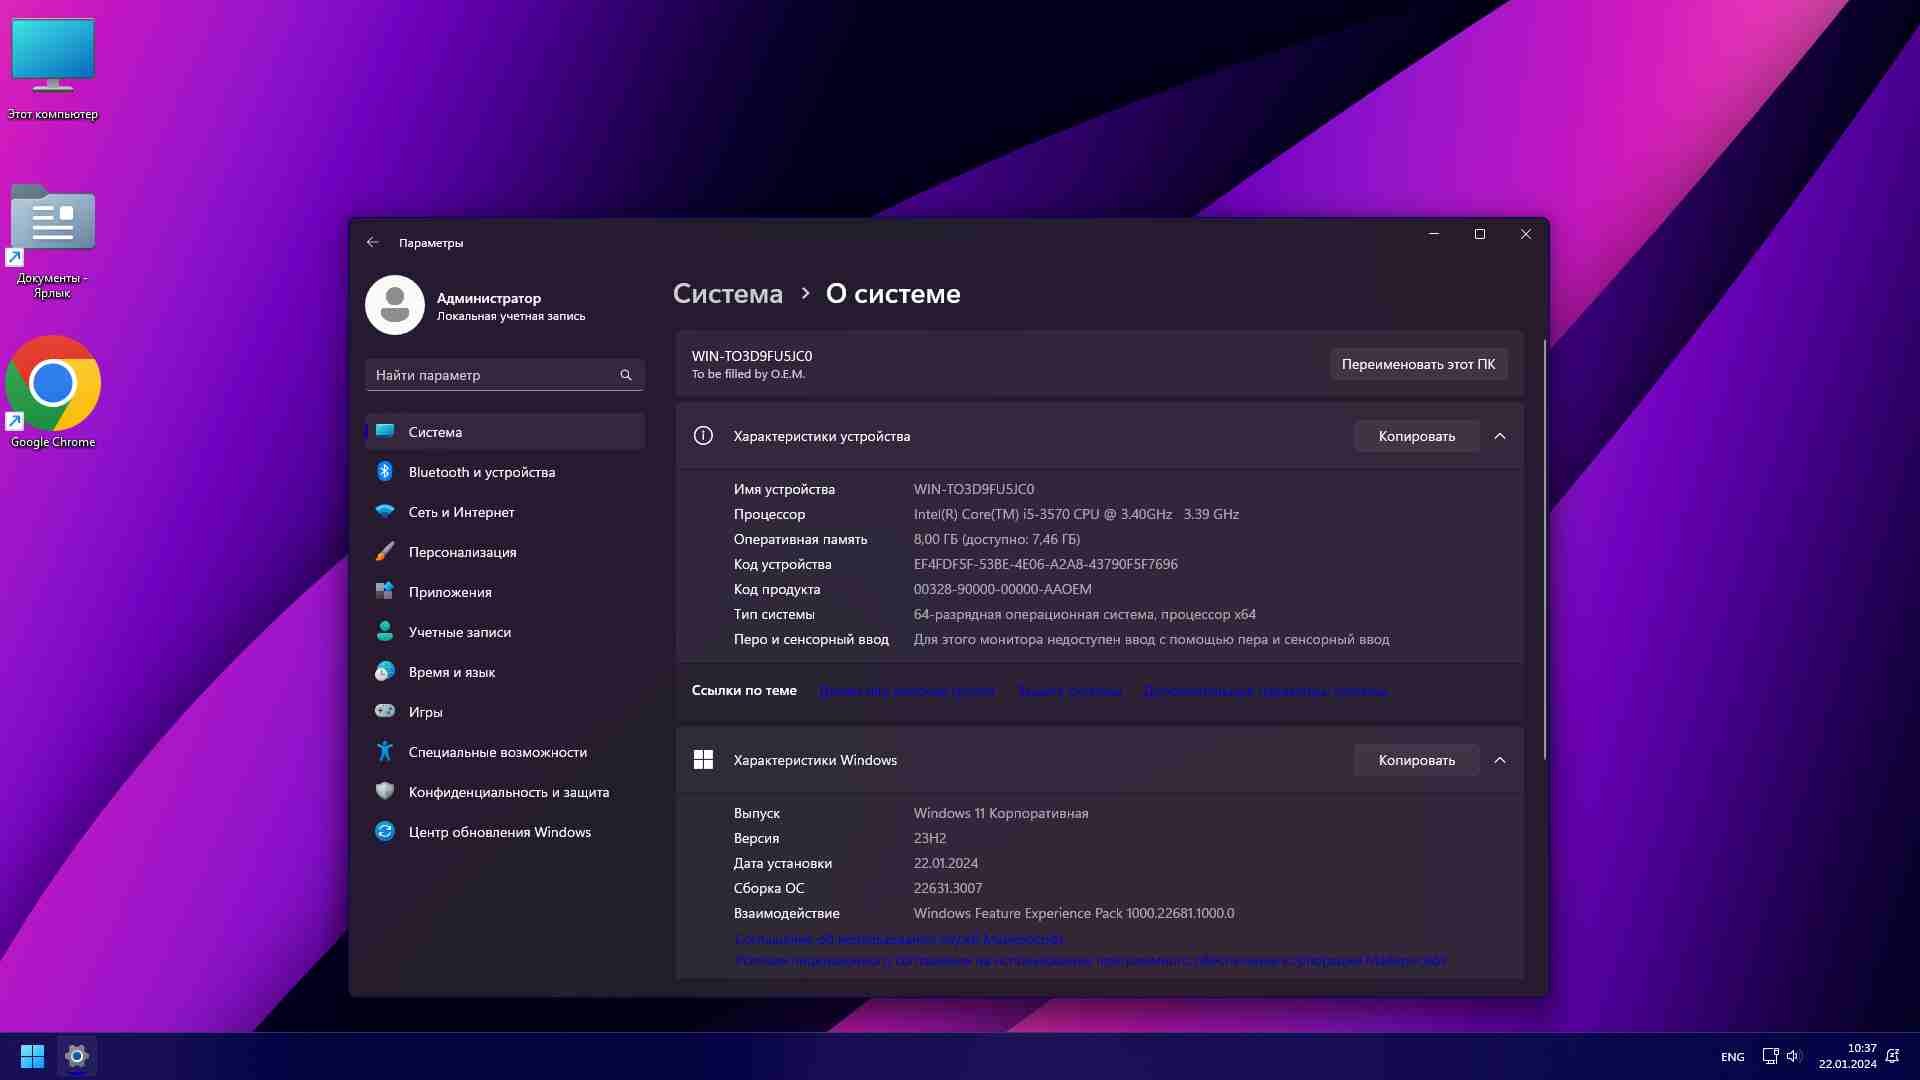The image size is (1920, 1080).
Task: Select Windows Feature Experience Pack value
Action: pyautogui.click(x=1074, y=913)
